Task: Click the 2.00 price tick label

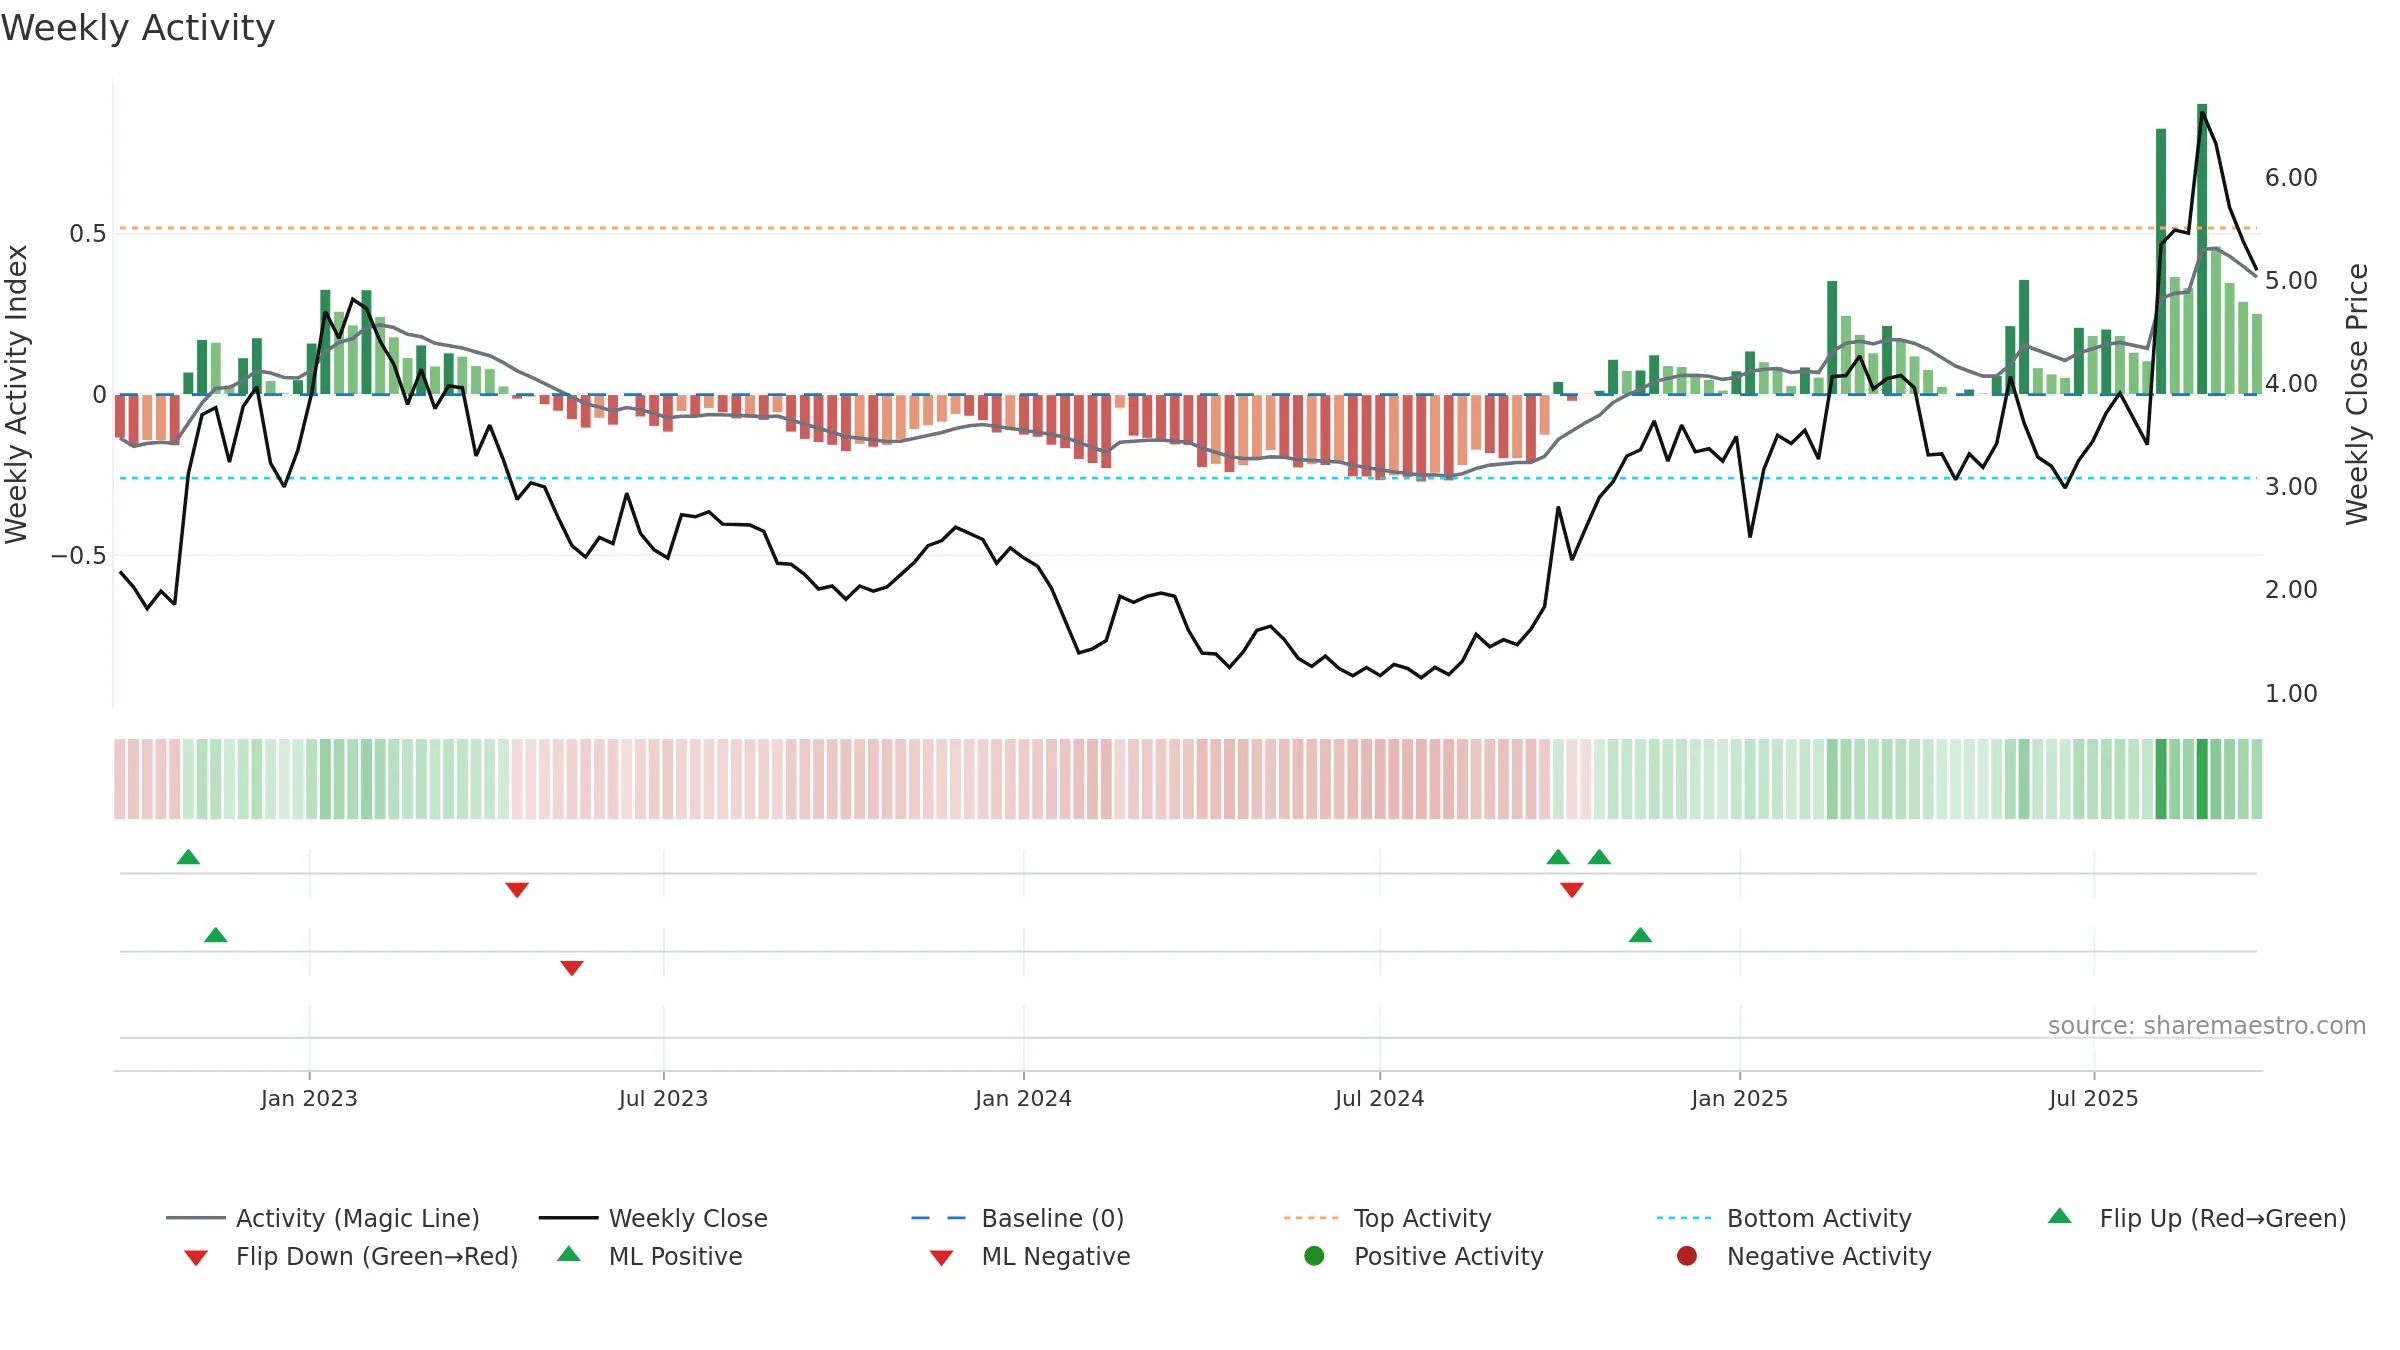Action: 2291,590
